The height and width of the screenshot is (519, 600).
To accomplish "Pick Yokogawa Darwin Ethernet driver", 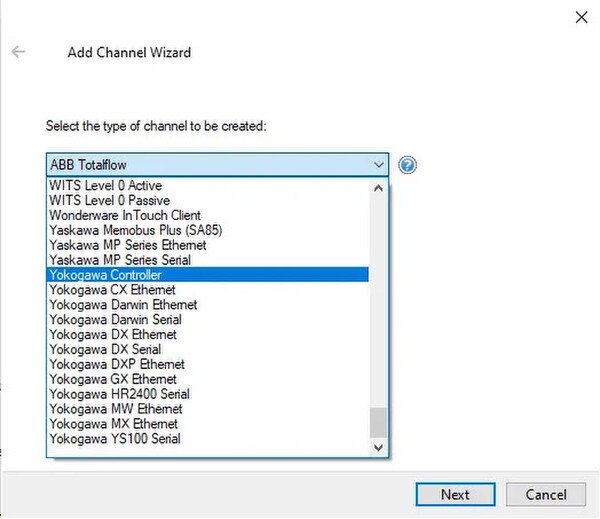I will click(208, 305).
